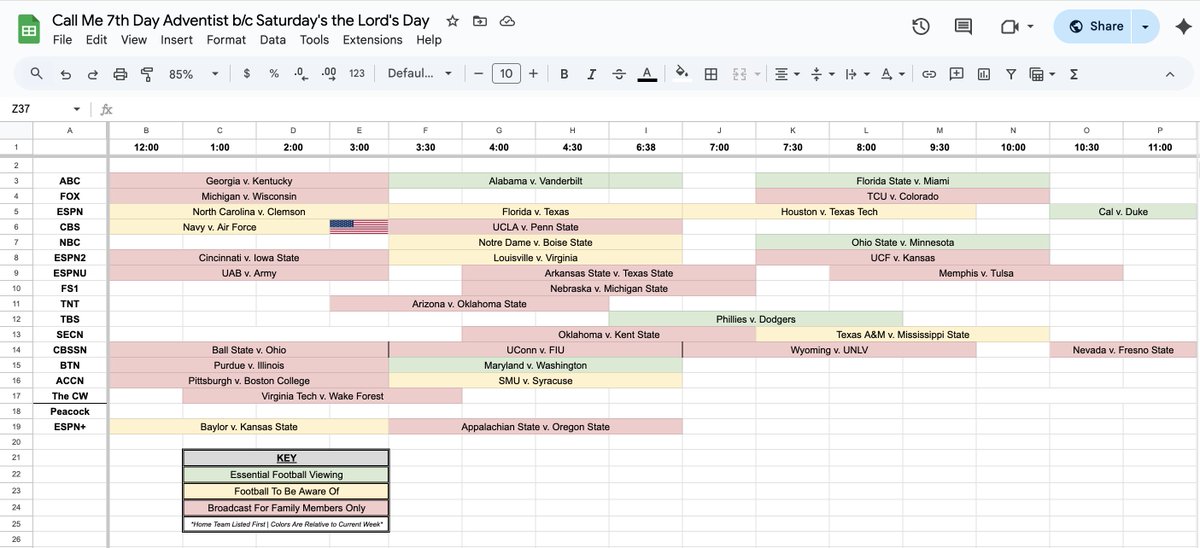1200x548 pixels.
Task: Open vertical align dropdown
Action: point(822,74)
